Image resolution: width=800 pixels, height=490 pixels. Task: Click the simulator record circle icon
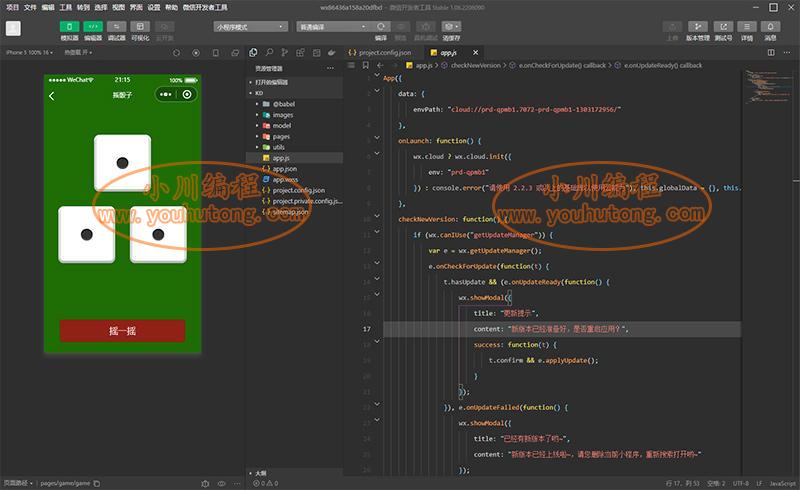196,53
